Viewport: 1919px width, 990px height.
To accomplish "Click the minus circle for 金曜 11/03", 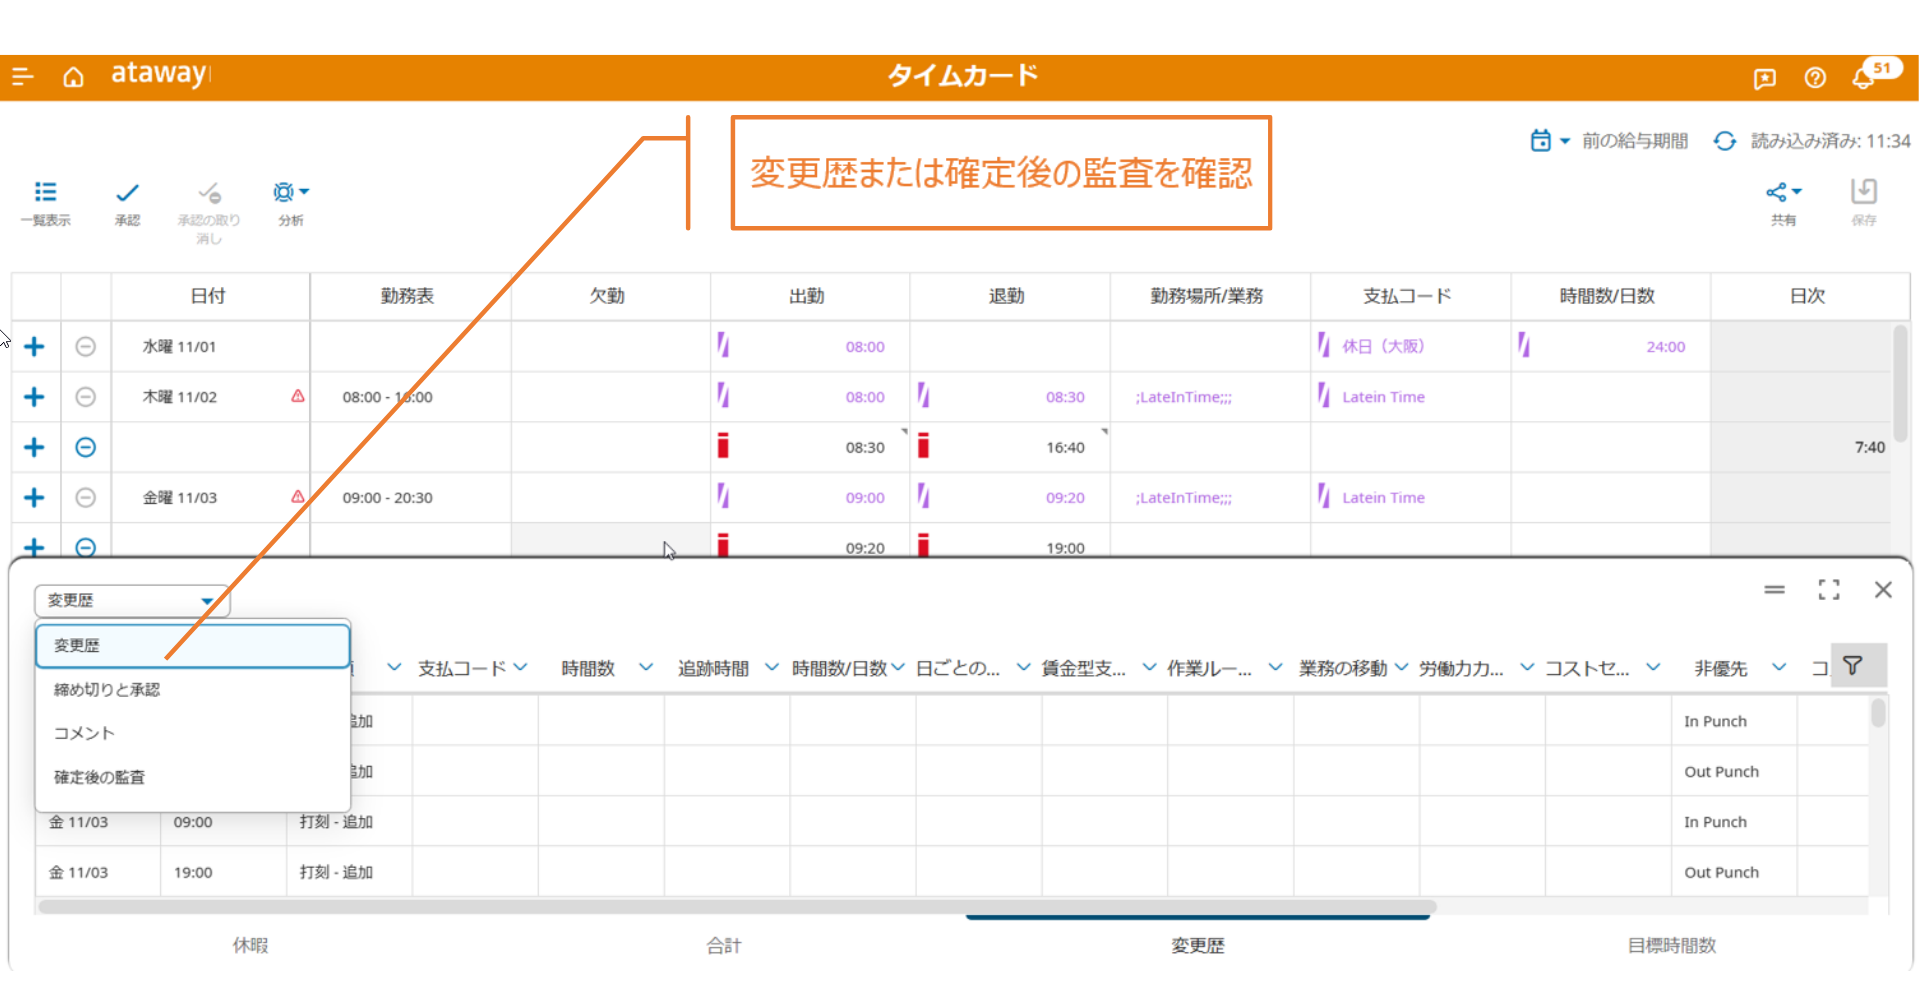I will click(86, 497).
